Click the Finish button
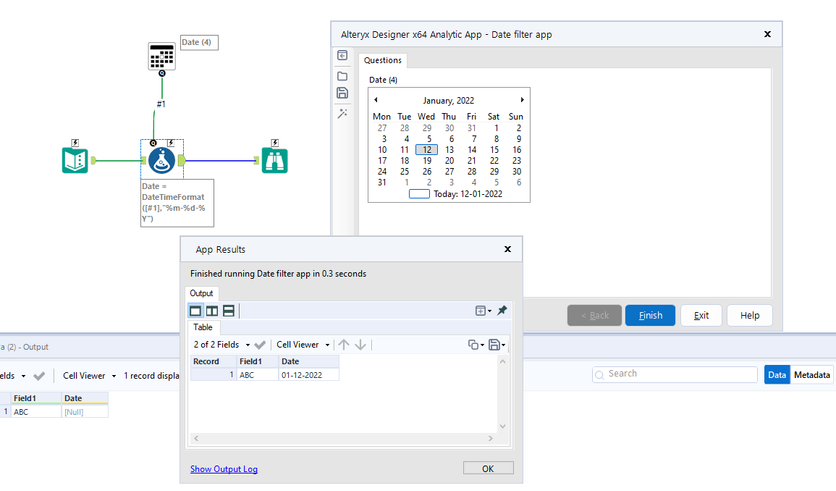836x491 pixels. [x=650, y=316]
